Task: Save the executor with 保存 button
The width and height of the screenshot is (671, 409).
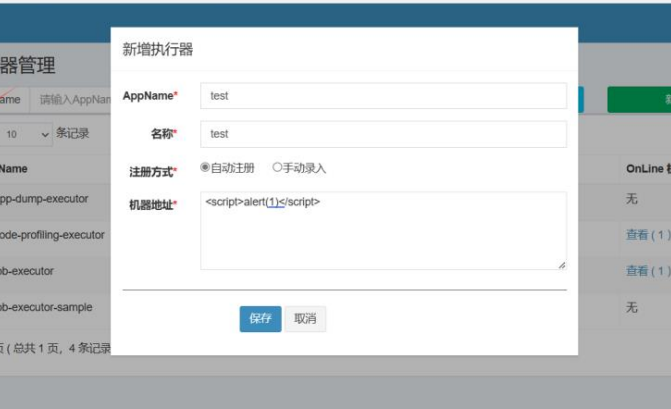Action: click(x=260, y=319)
